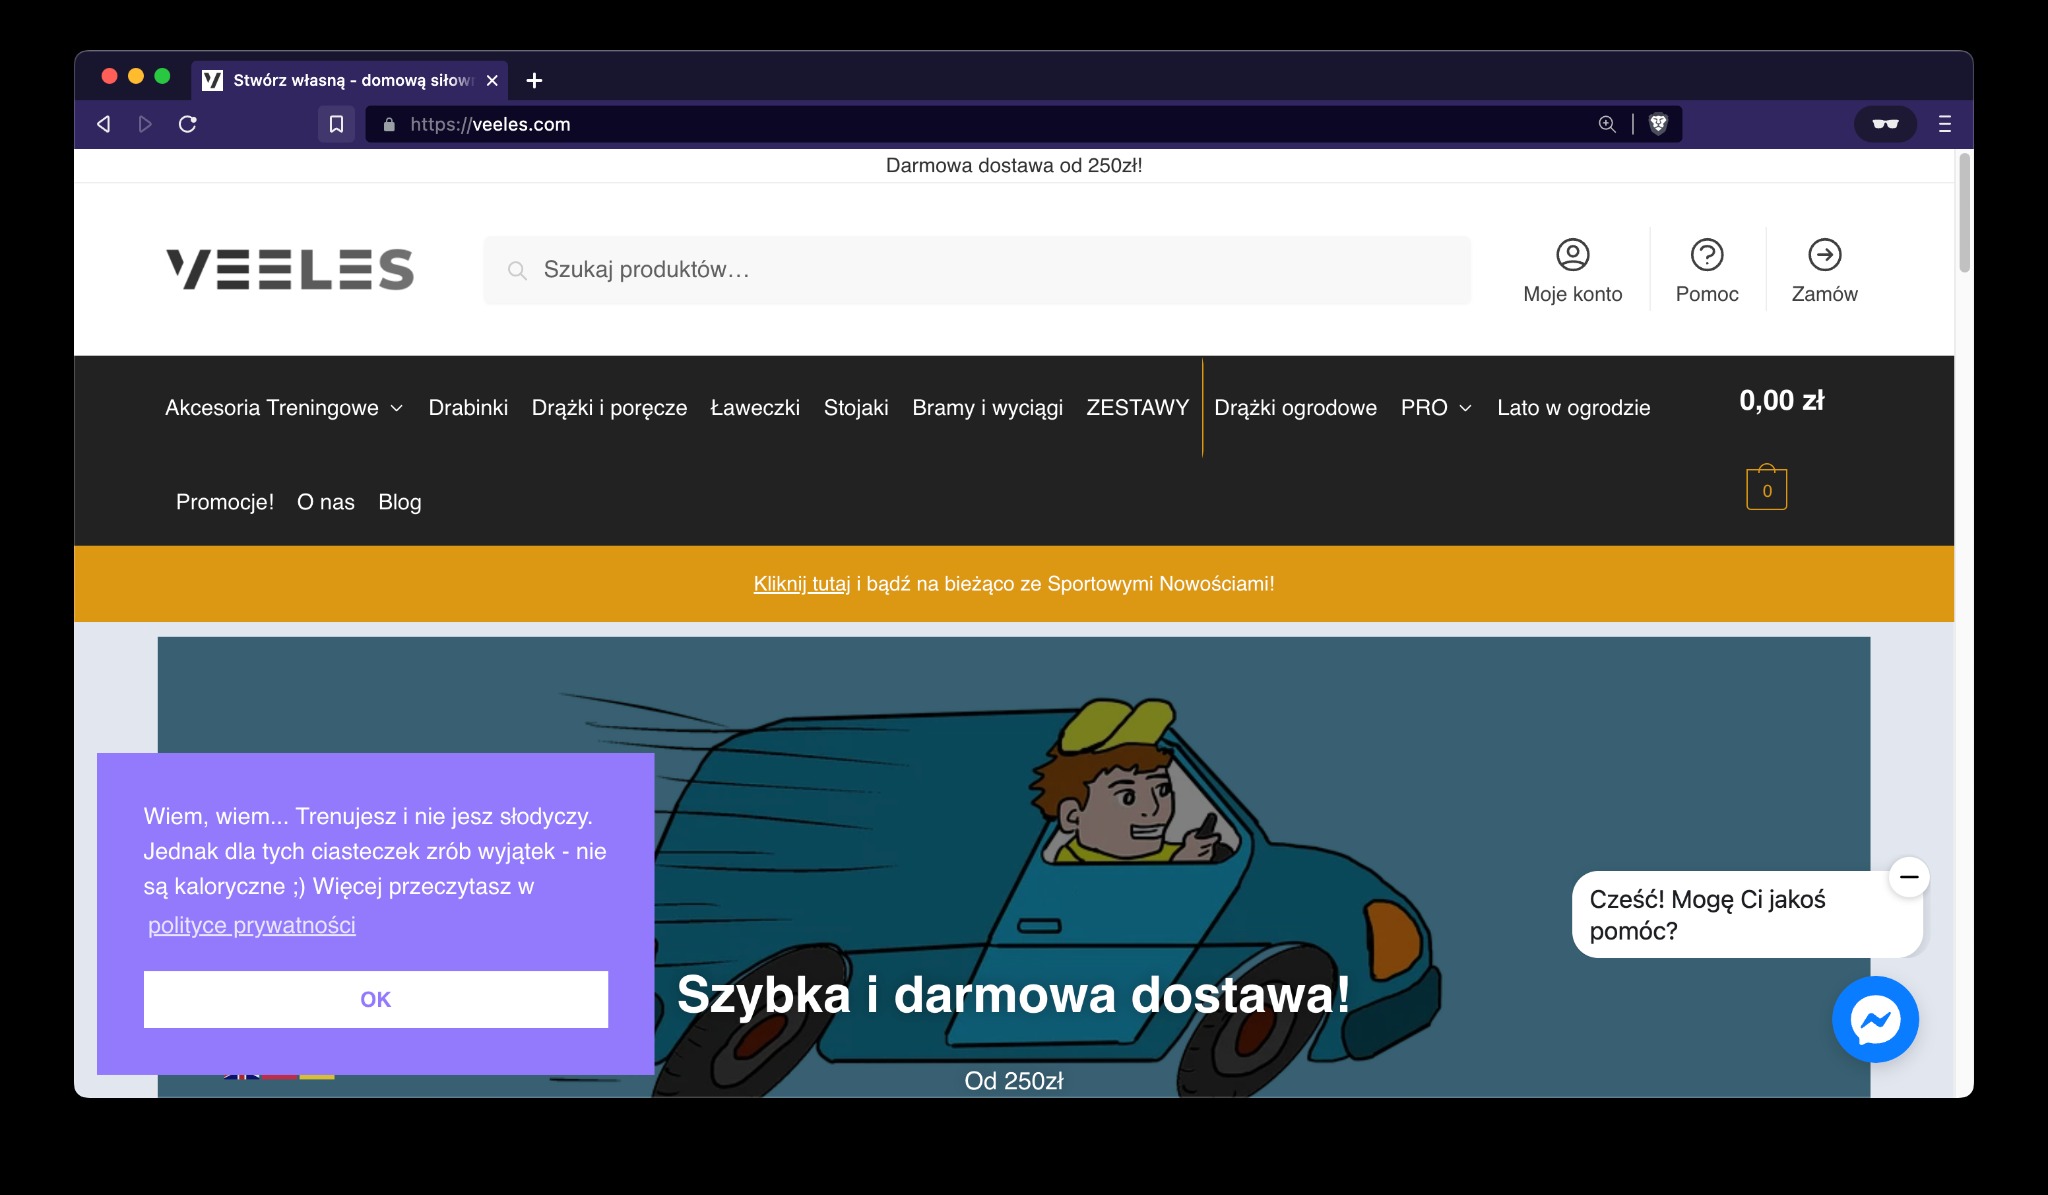2048x1195 pixels.
Task: Click the Pomoc help icon
Action: click(x=1707, y=256)
